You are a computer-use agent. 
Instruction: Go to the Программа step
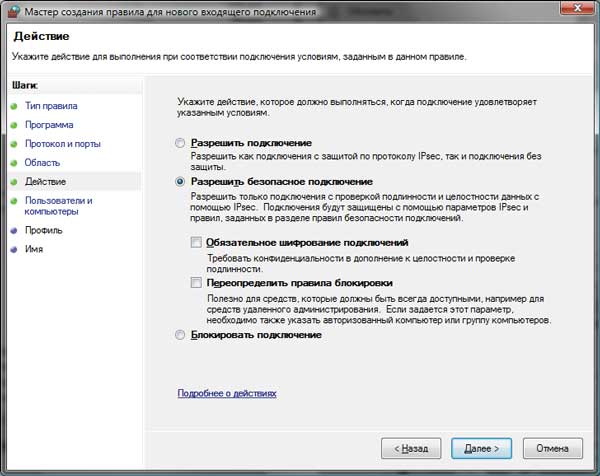point(49,125)
